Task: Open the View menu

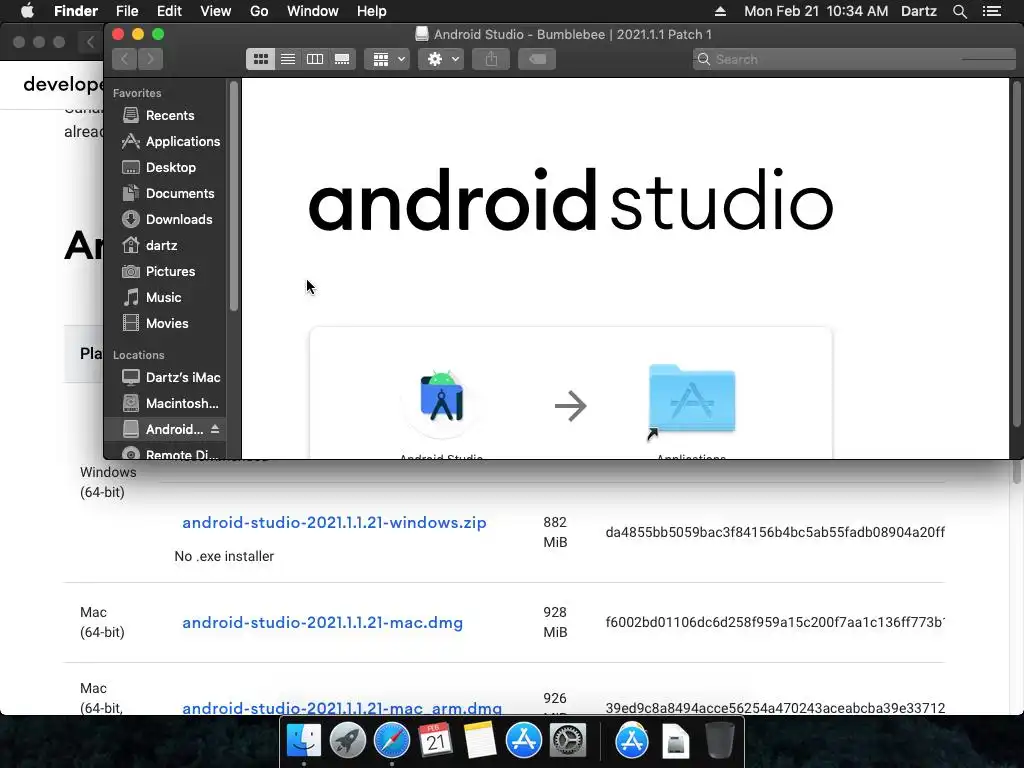Action: click(x=216, y=11)
